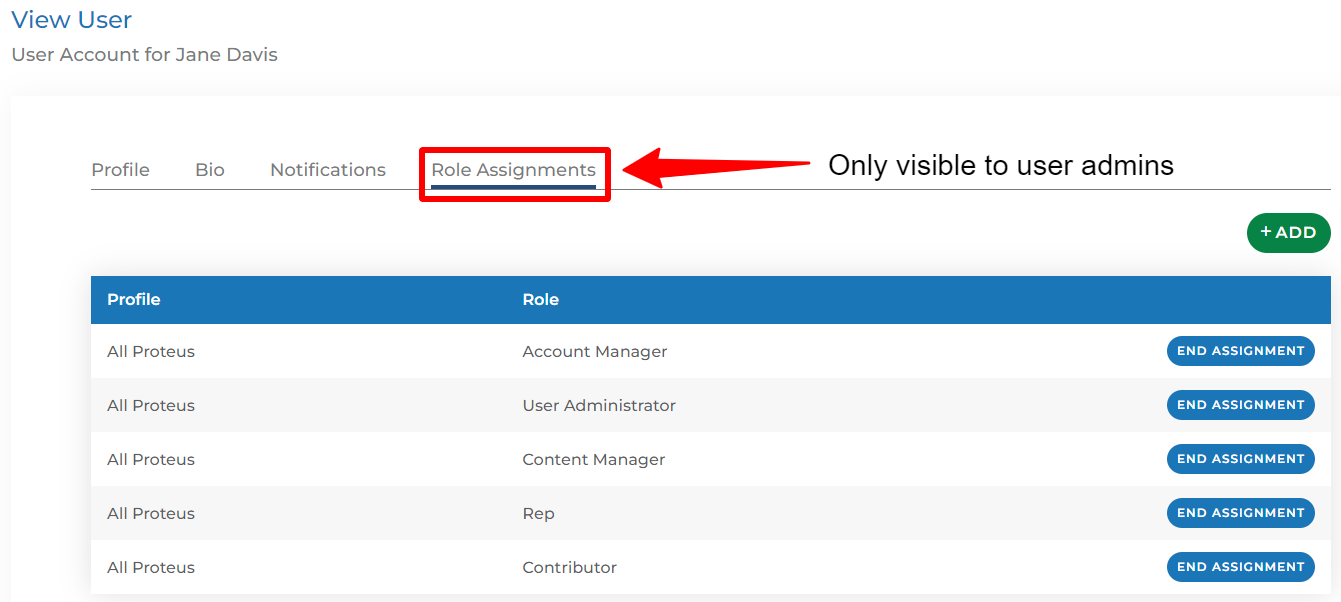Select the Account Manager role cell
Viewport: 1341px width, 602px height.
(594, 352)
